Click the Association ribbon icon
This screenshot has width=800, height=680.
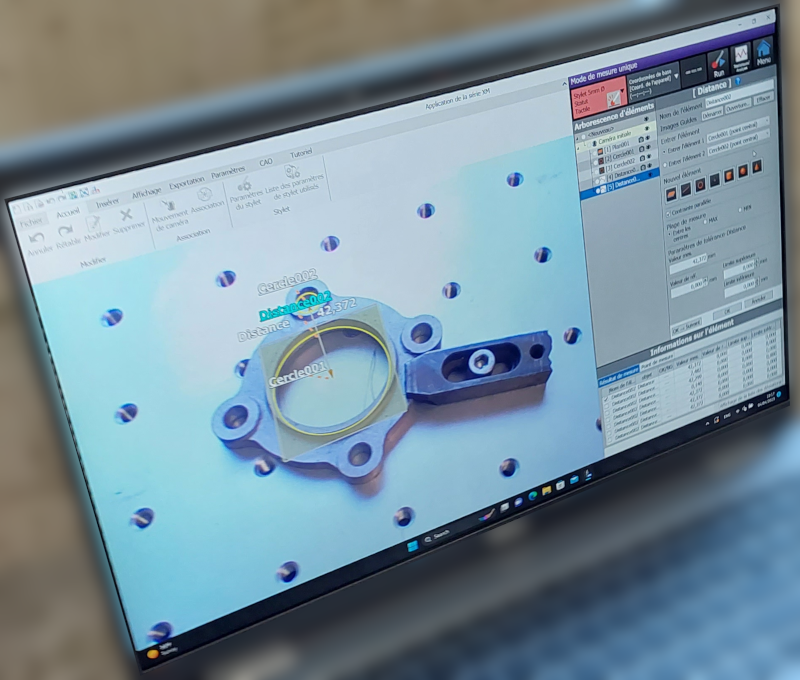(205, 194)
